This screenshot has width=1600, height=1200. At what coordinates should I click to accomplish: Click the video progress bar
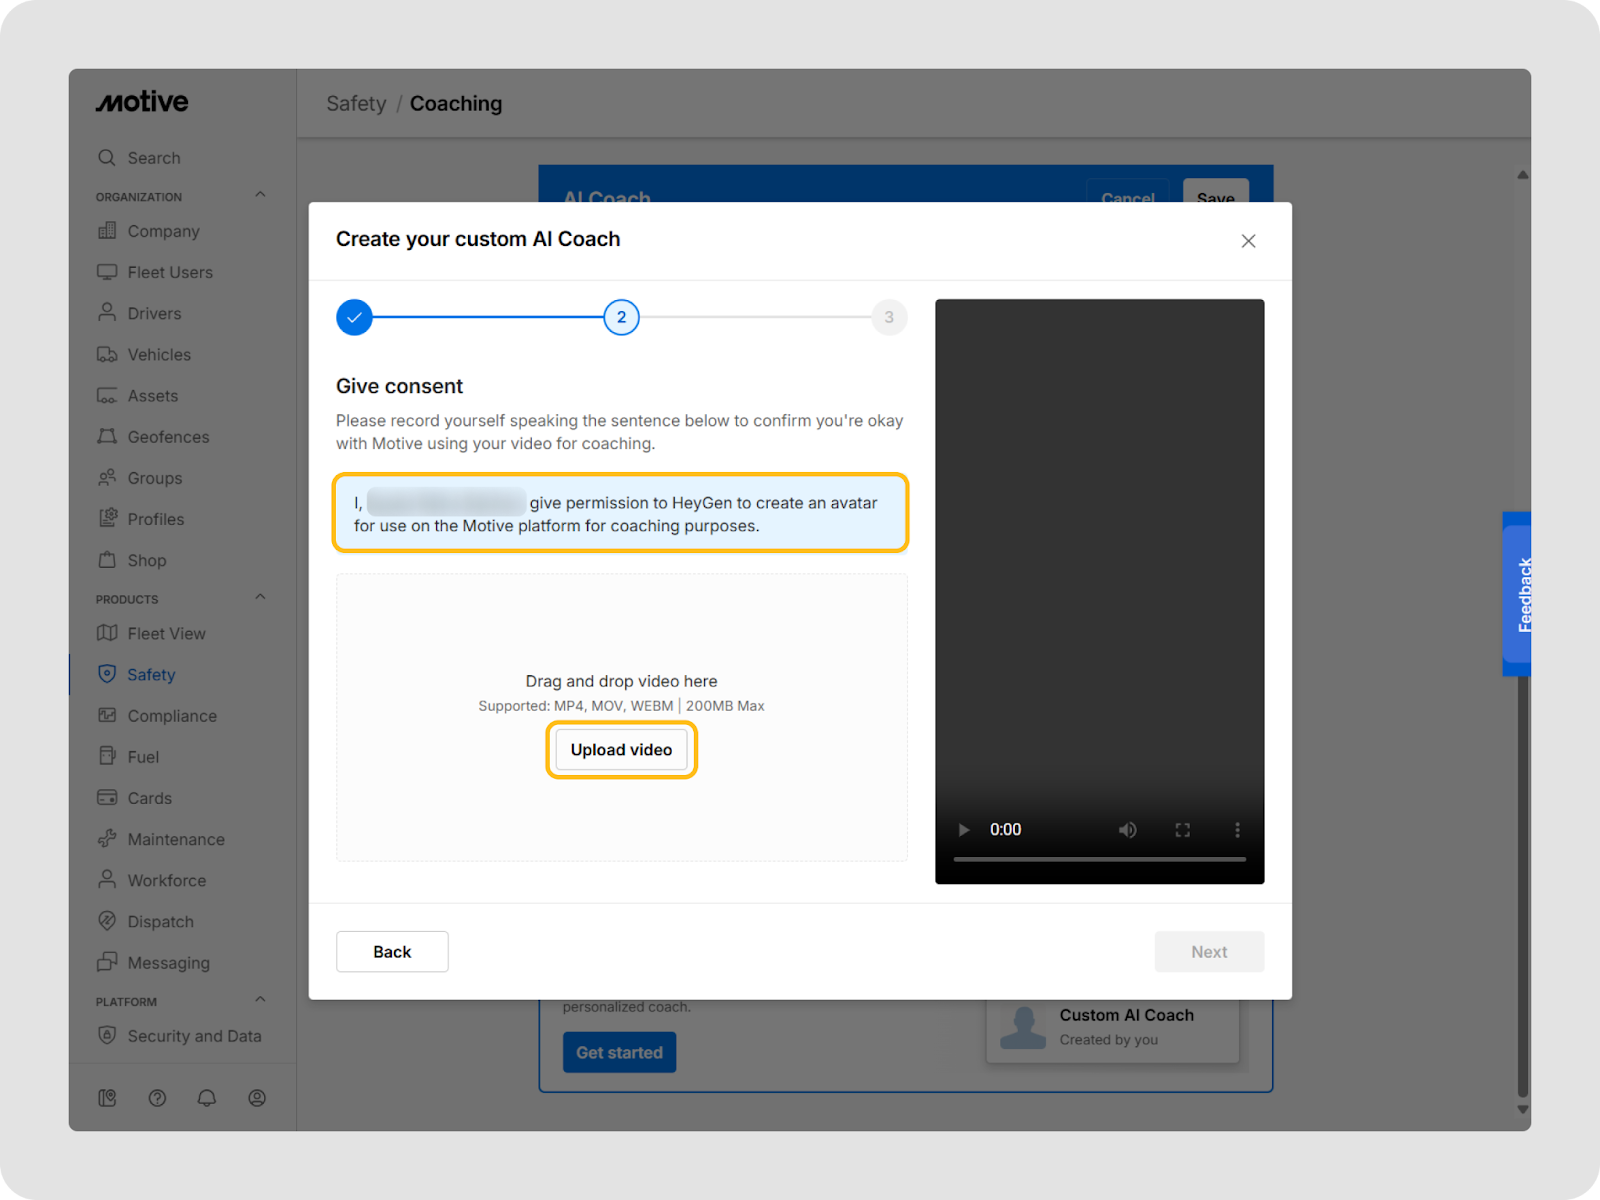click(x=1099, y=859)
